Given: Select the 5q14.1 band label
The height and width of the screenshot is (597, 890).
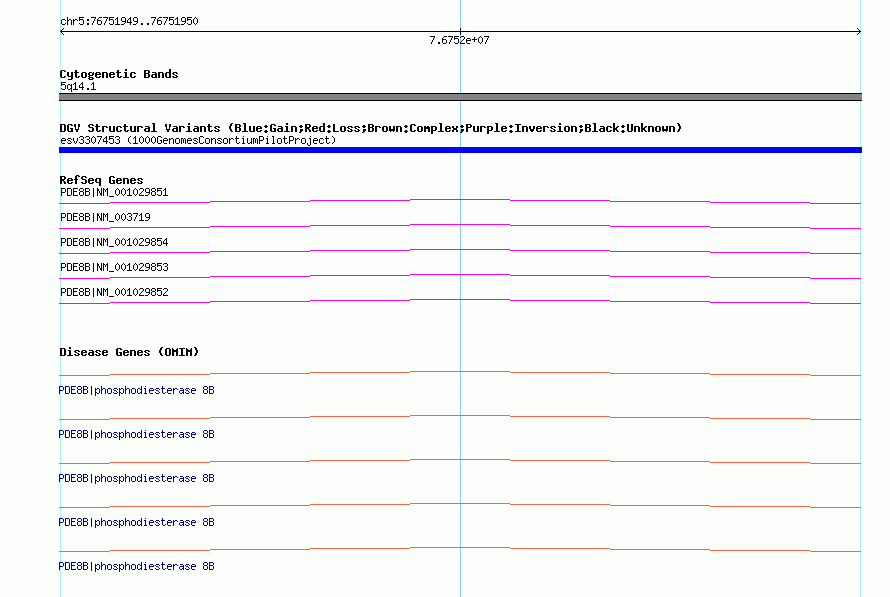Looking at the screenshot, I should [x=78, y=86].
